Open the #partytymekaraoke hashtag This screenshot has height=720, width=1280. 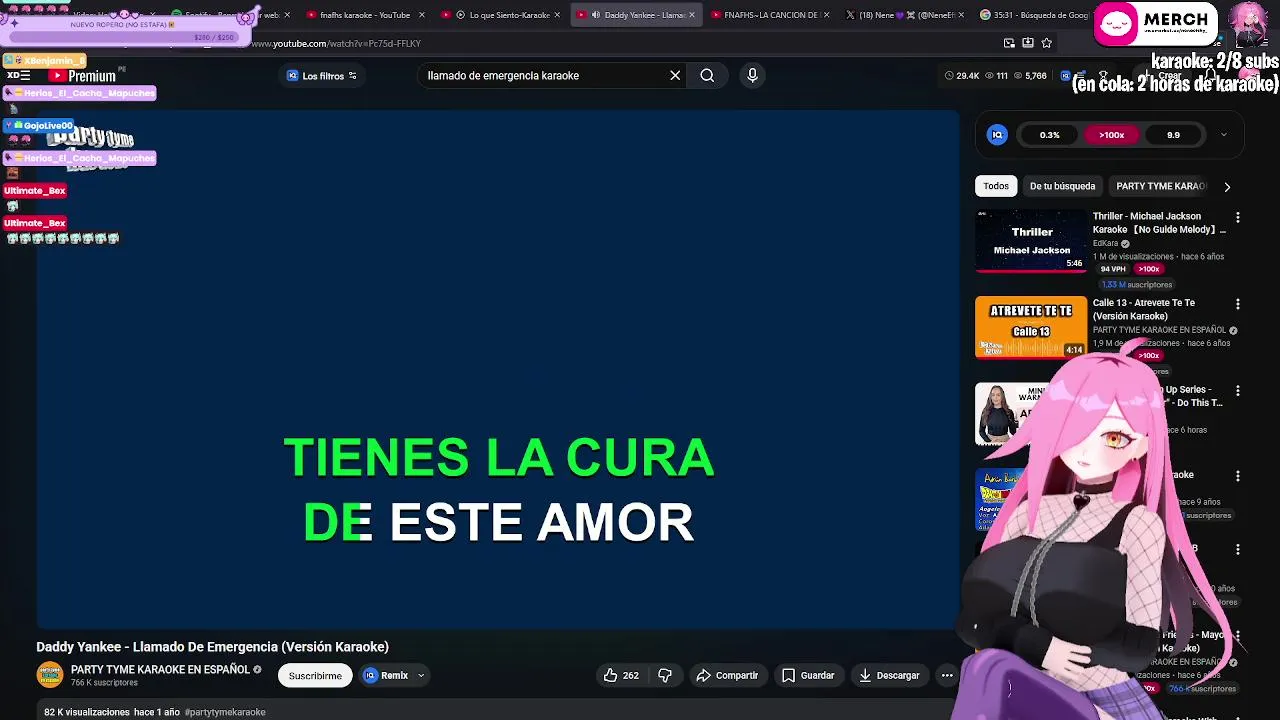pos(225,712)
